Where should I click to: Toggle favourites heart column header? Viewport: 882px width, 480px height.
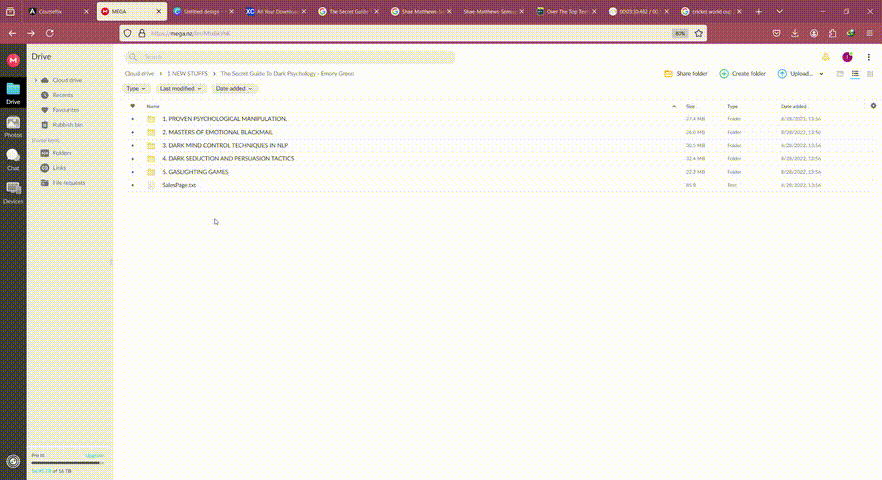click(133, 106)
